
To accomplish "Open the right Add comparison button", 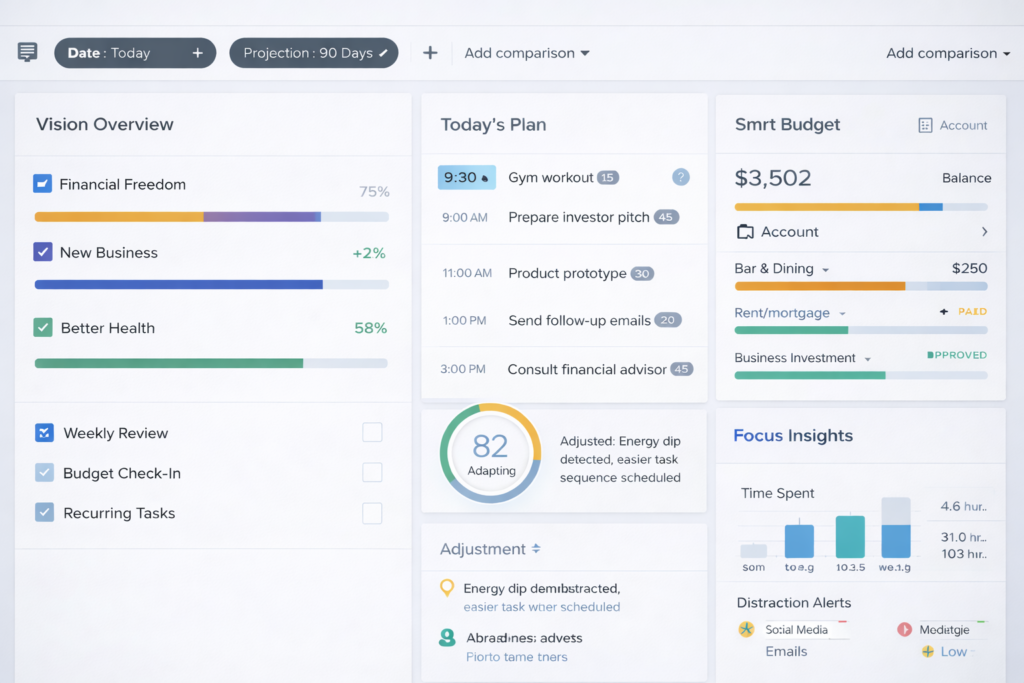I will (947, 53).
